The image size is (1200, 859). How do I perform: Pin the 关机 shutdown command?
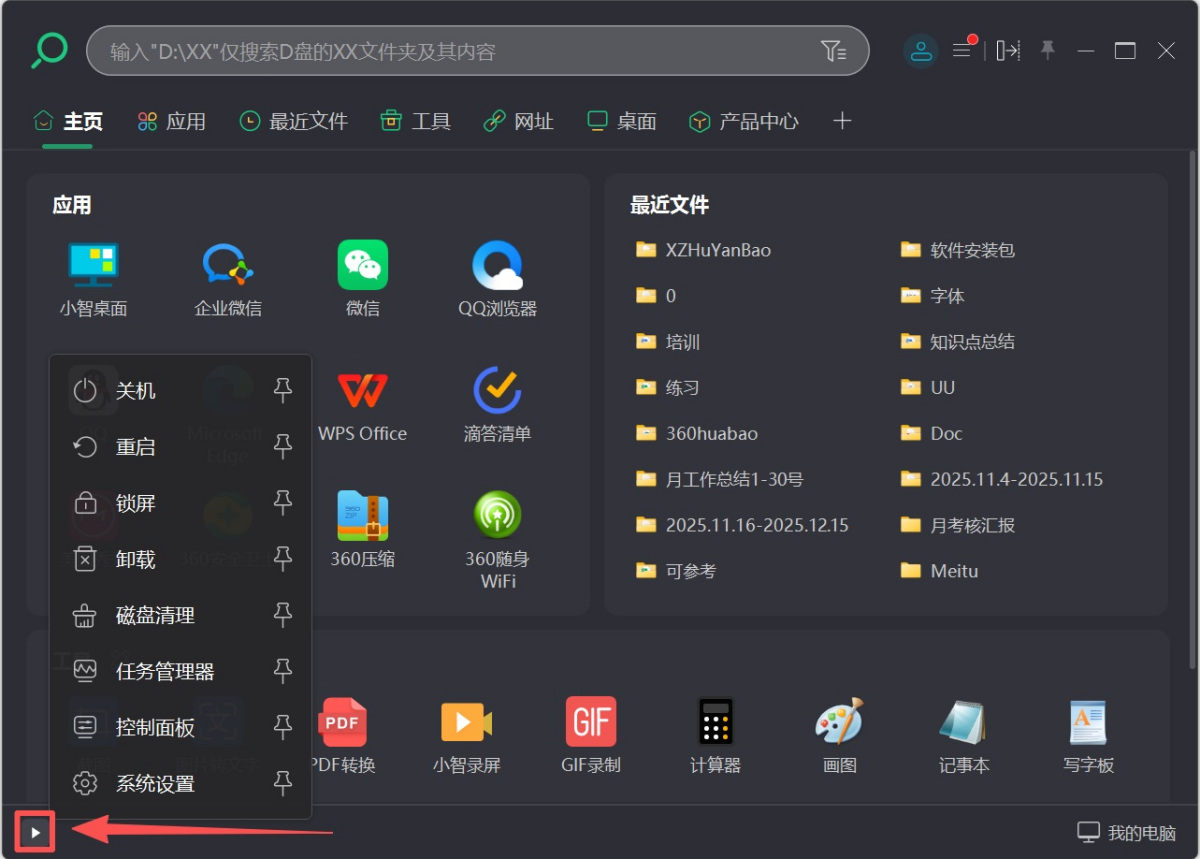click(x=283, y=391)
